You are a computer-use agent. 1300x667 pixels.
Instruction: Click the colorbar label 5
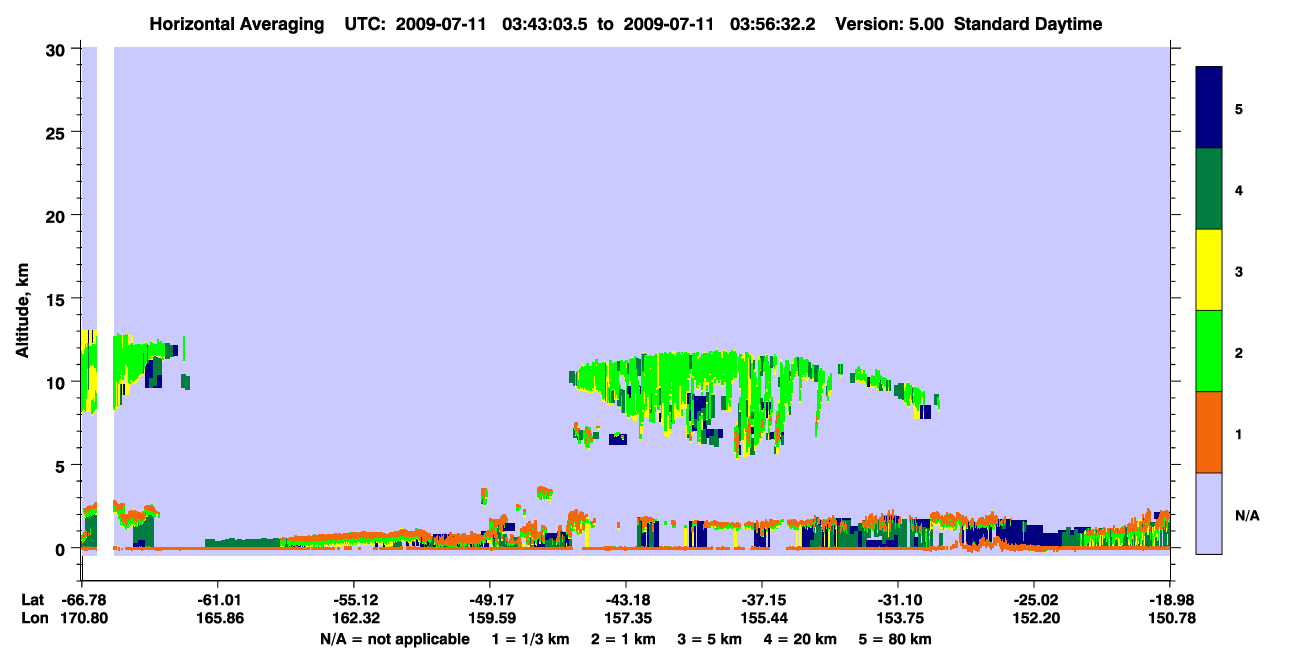[1238, 108]
